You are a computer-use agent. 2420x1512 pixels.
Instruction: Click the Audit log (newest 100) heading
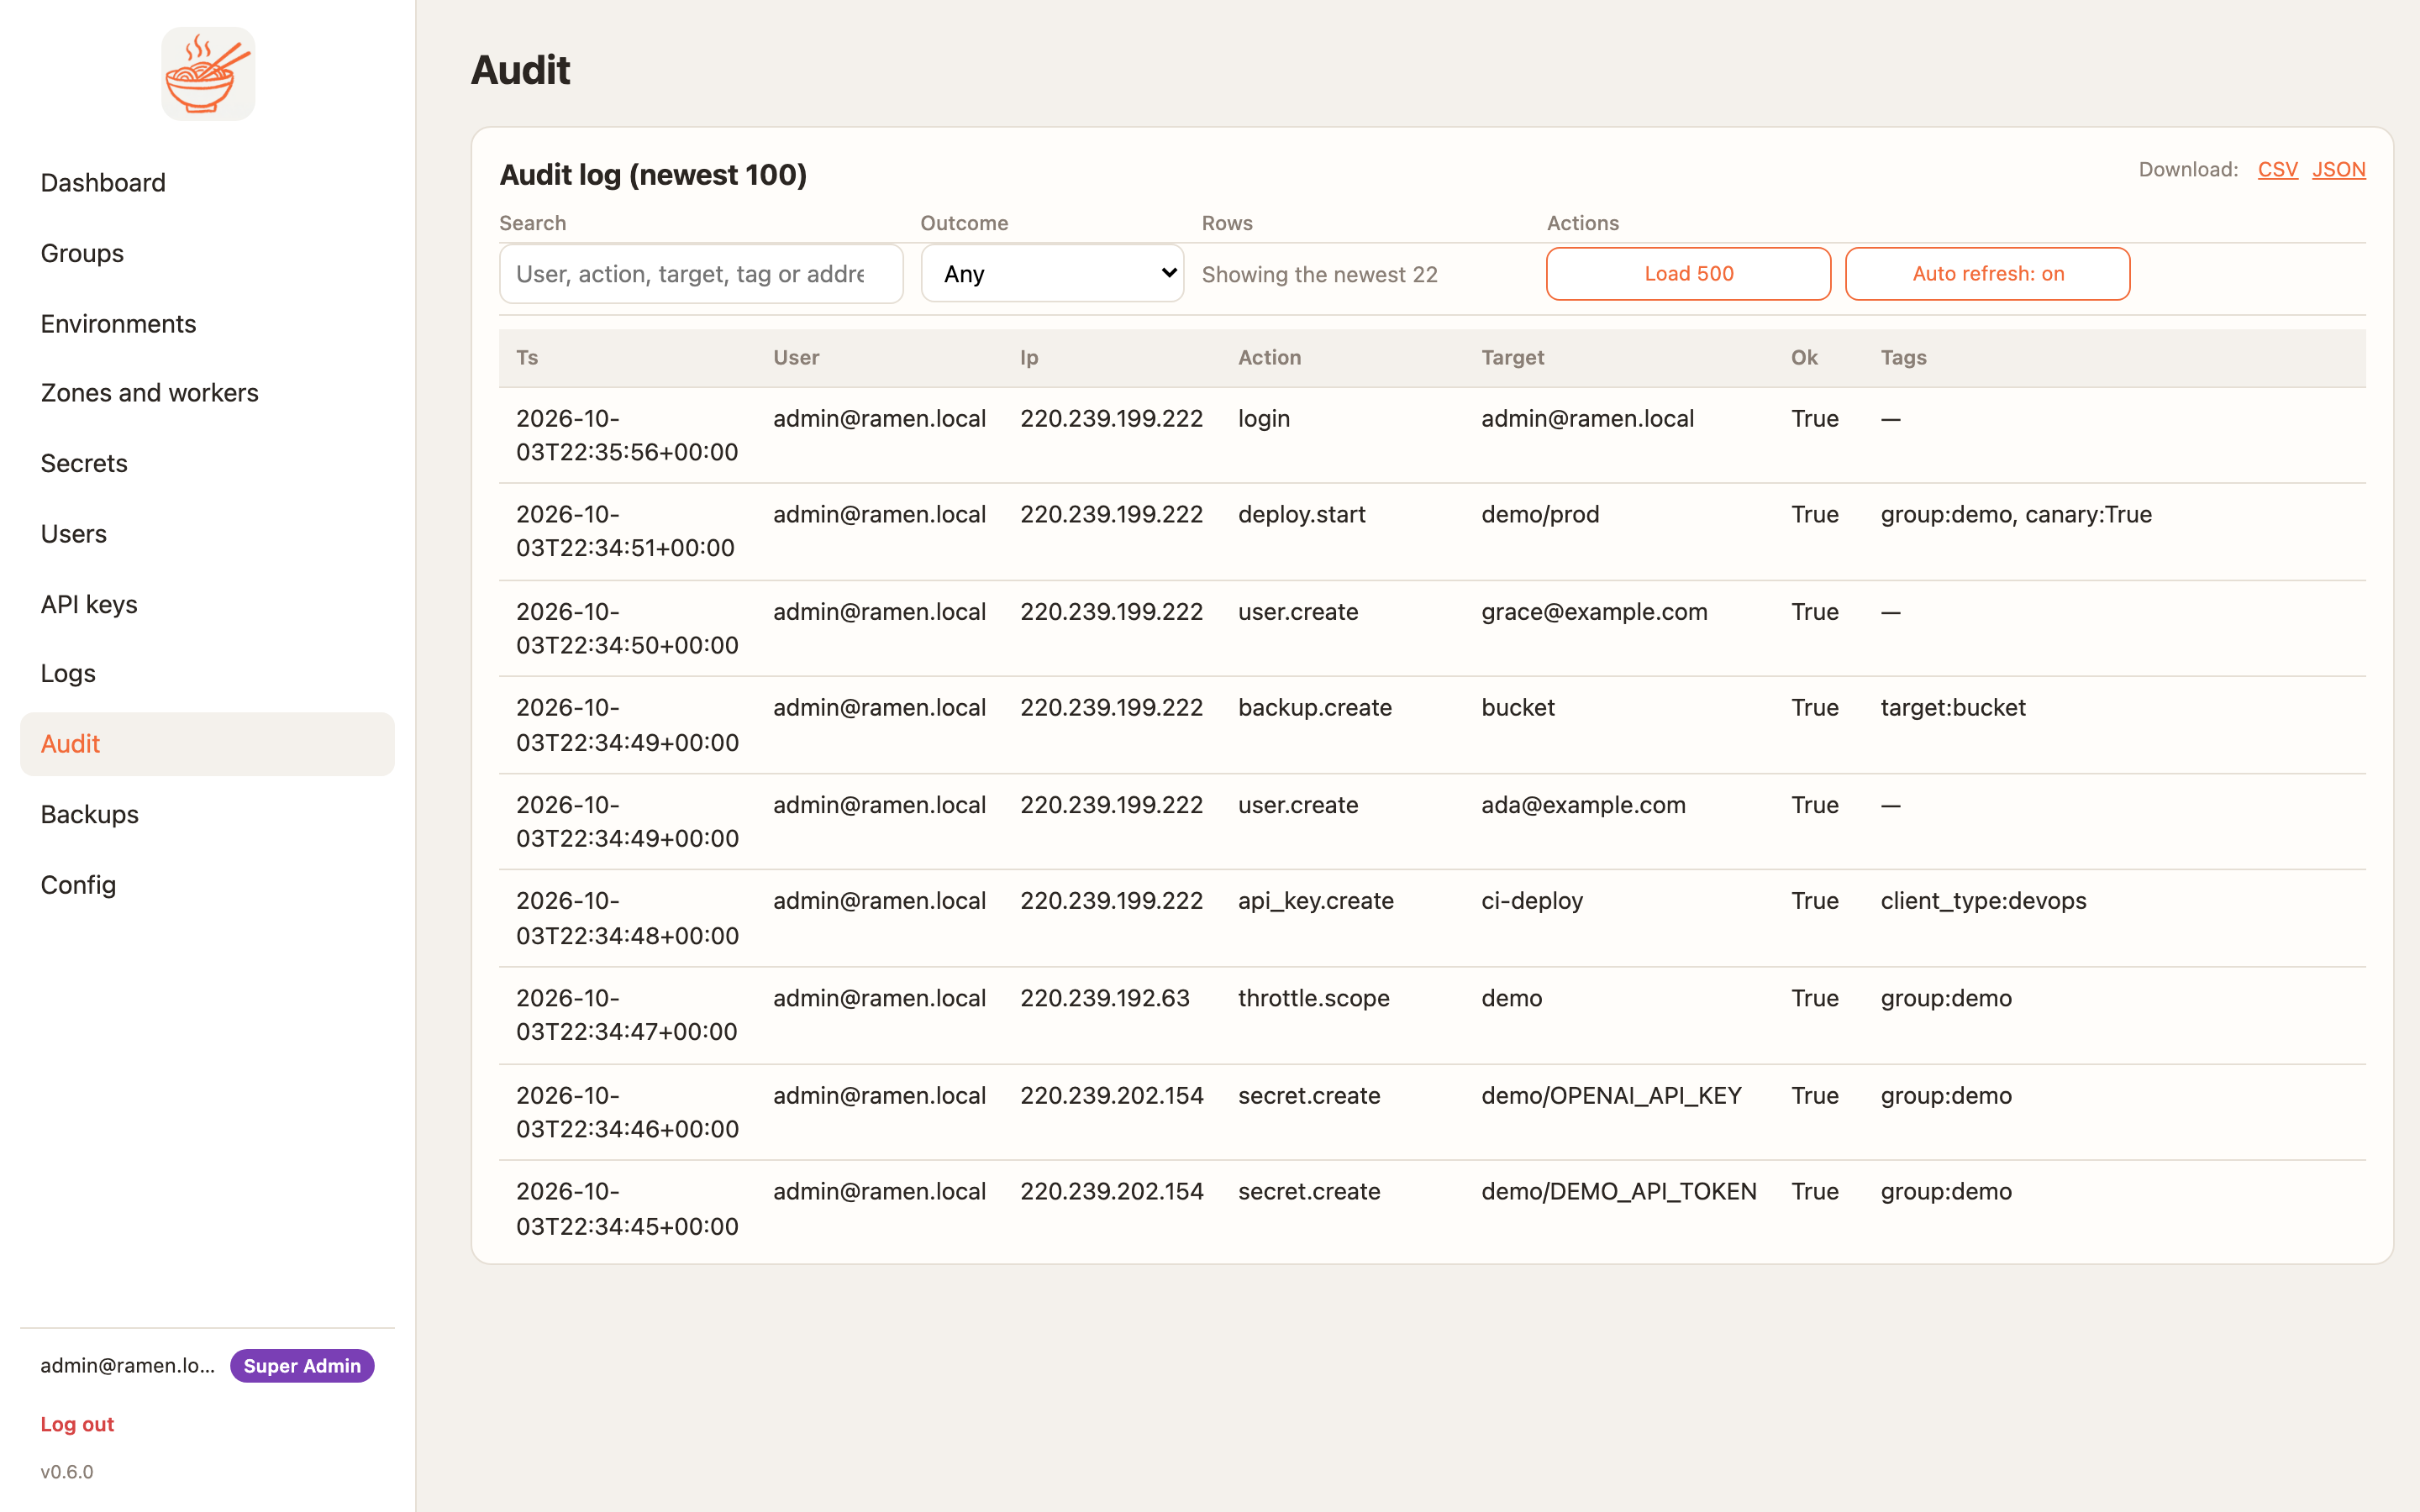click(652, 175)
